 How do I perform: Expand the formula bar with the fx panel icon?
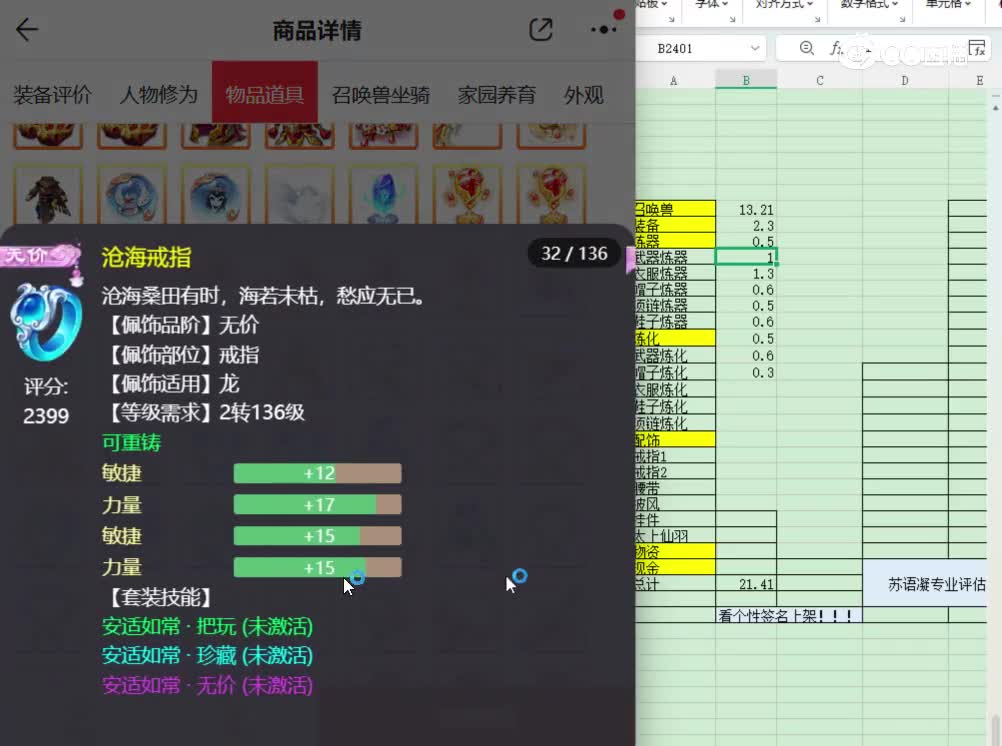coord(977,48)
